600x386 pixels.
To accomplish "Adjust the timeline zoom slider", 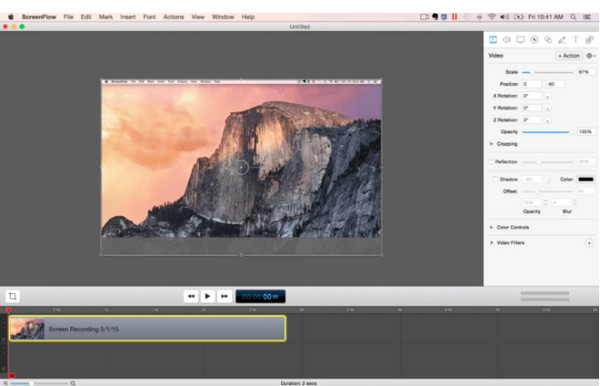I will [x=39, y=383].
